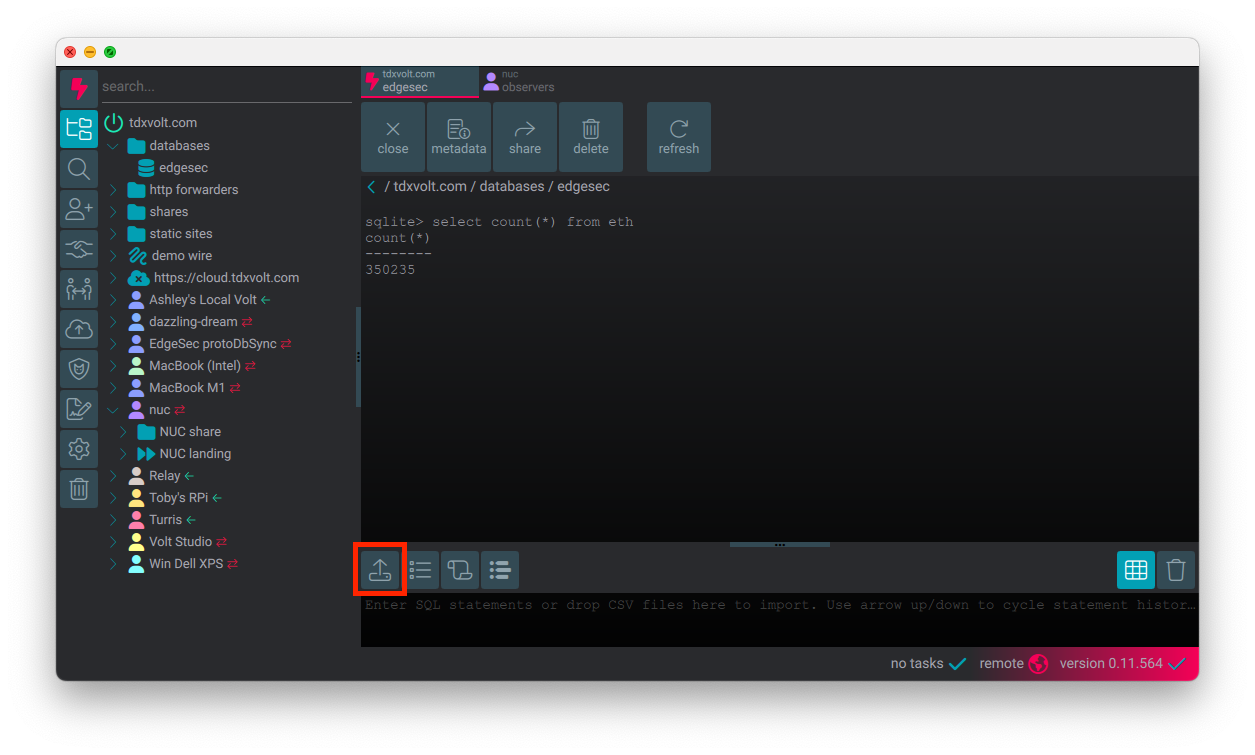Click the delete toolbar button
This screenshot has width=1255, height=755.
(x=591, y=137)
